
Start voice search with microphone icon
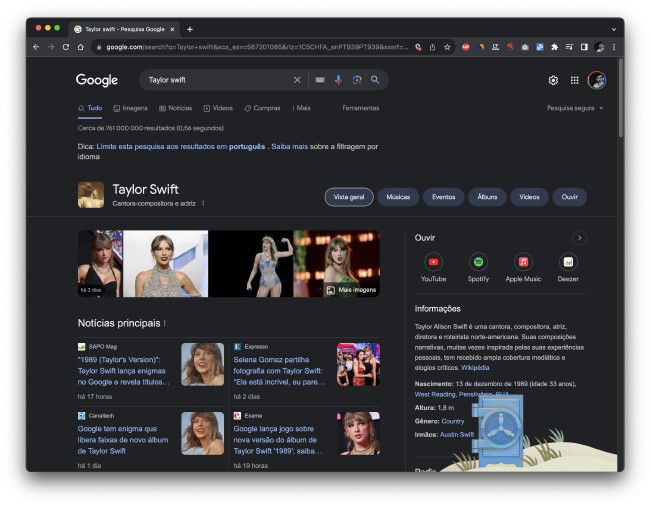tap(338, 80)
